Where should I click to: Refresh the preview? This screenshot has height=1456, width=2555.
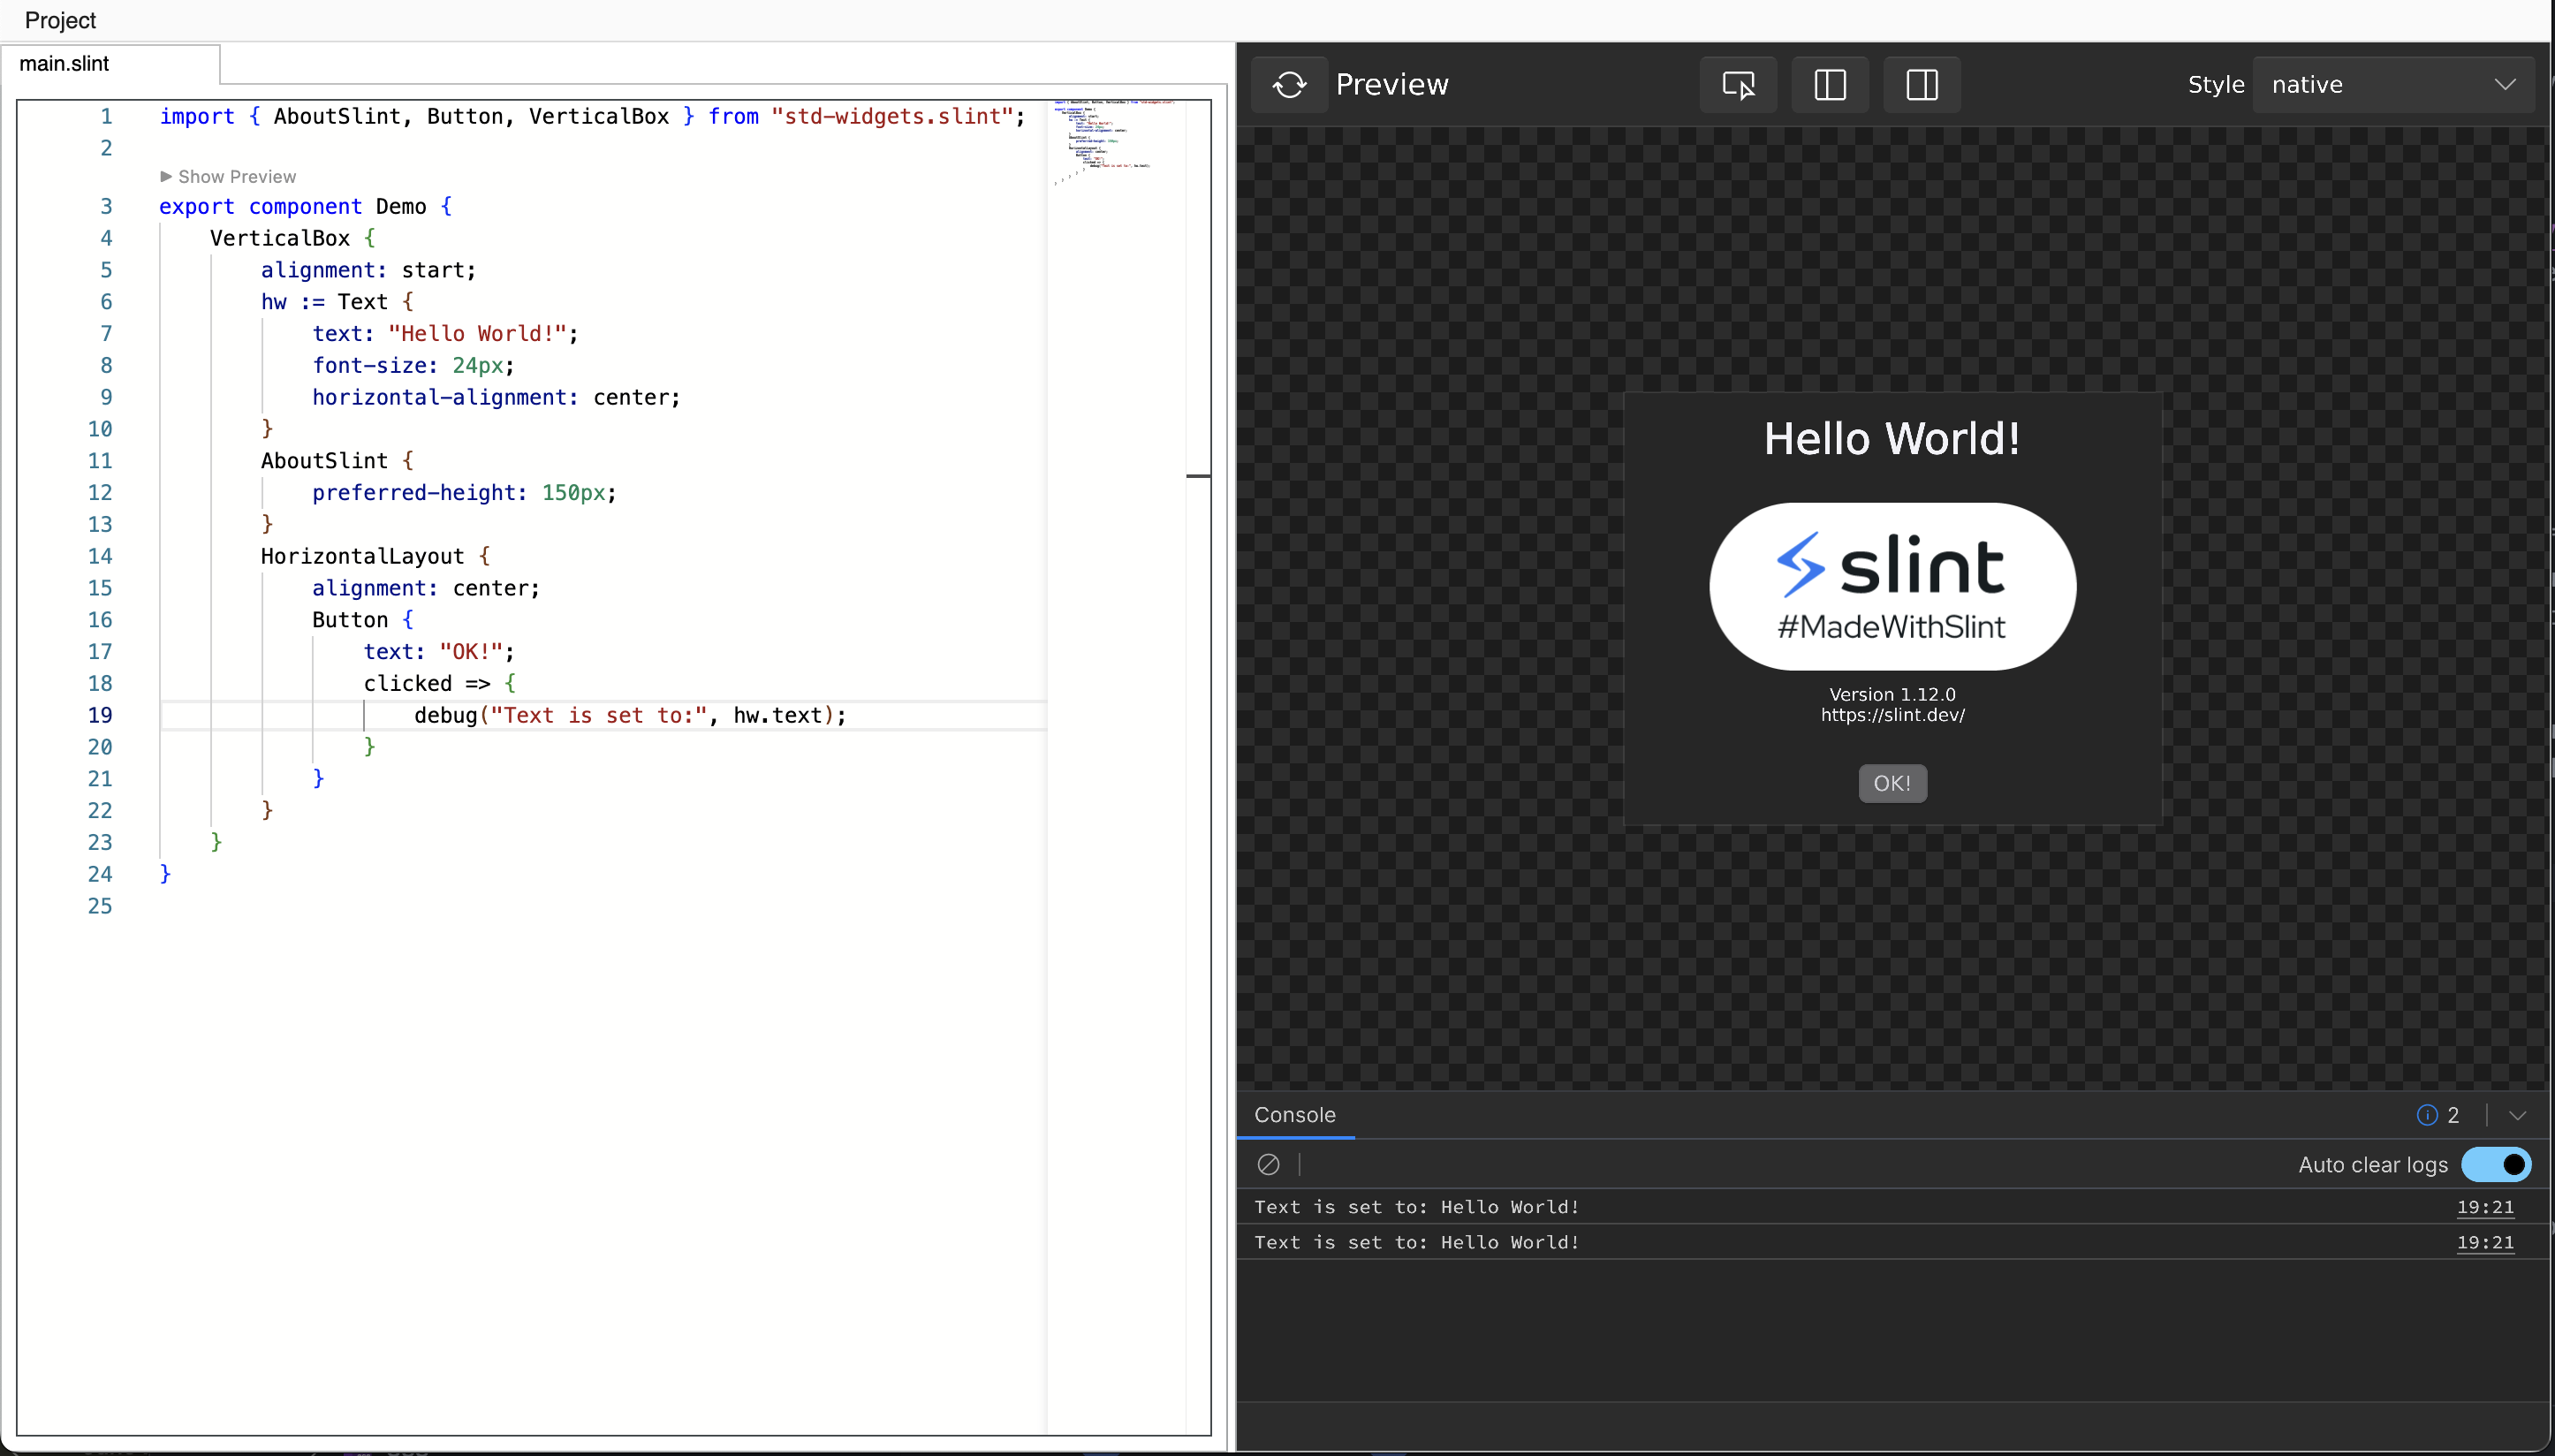click(1288, 84)
